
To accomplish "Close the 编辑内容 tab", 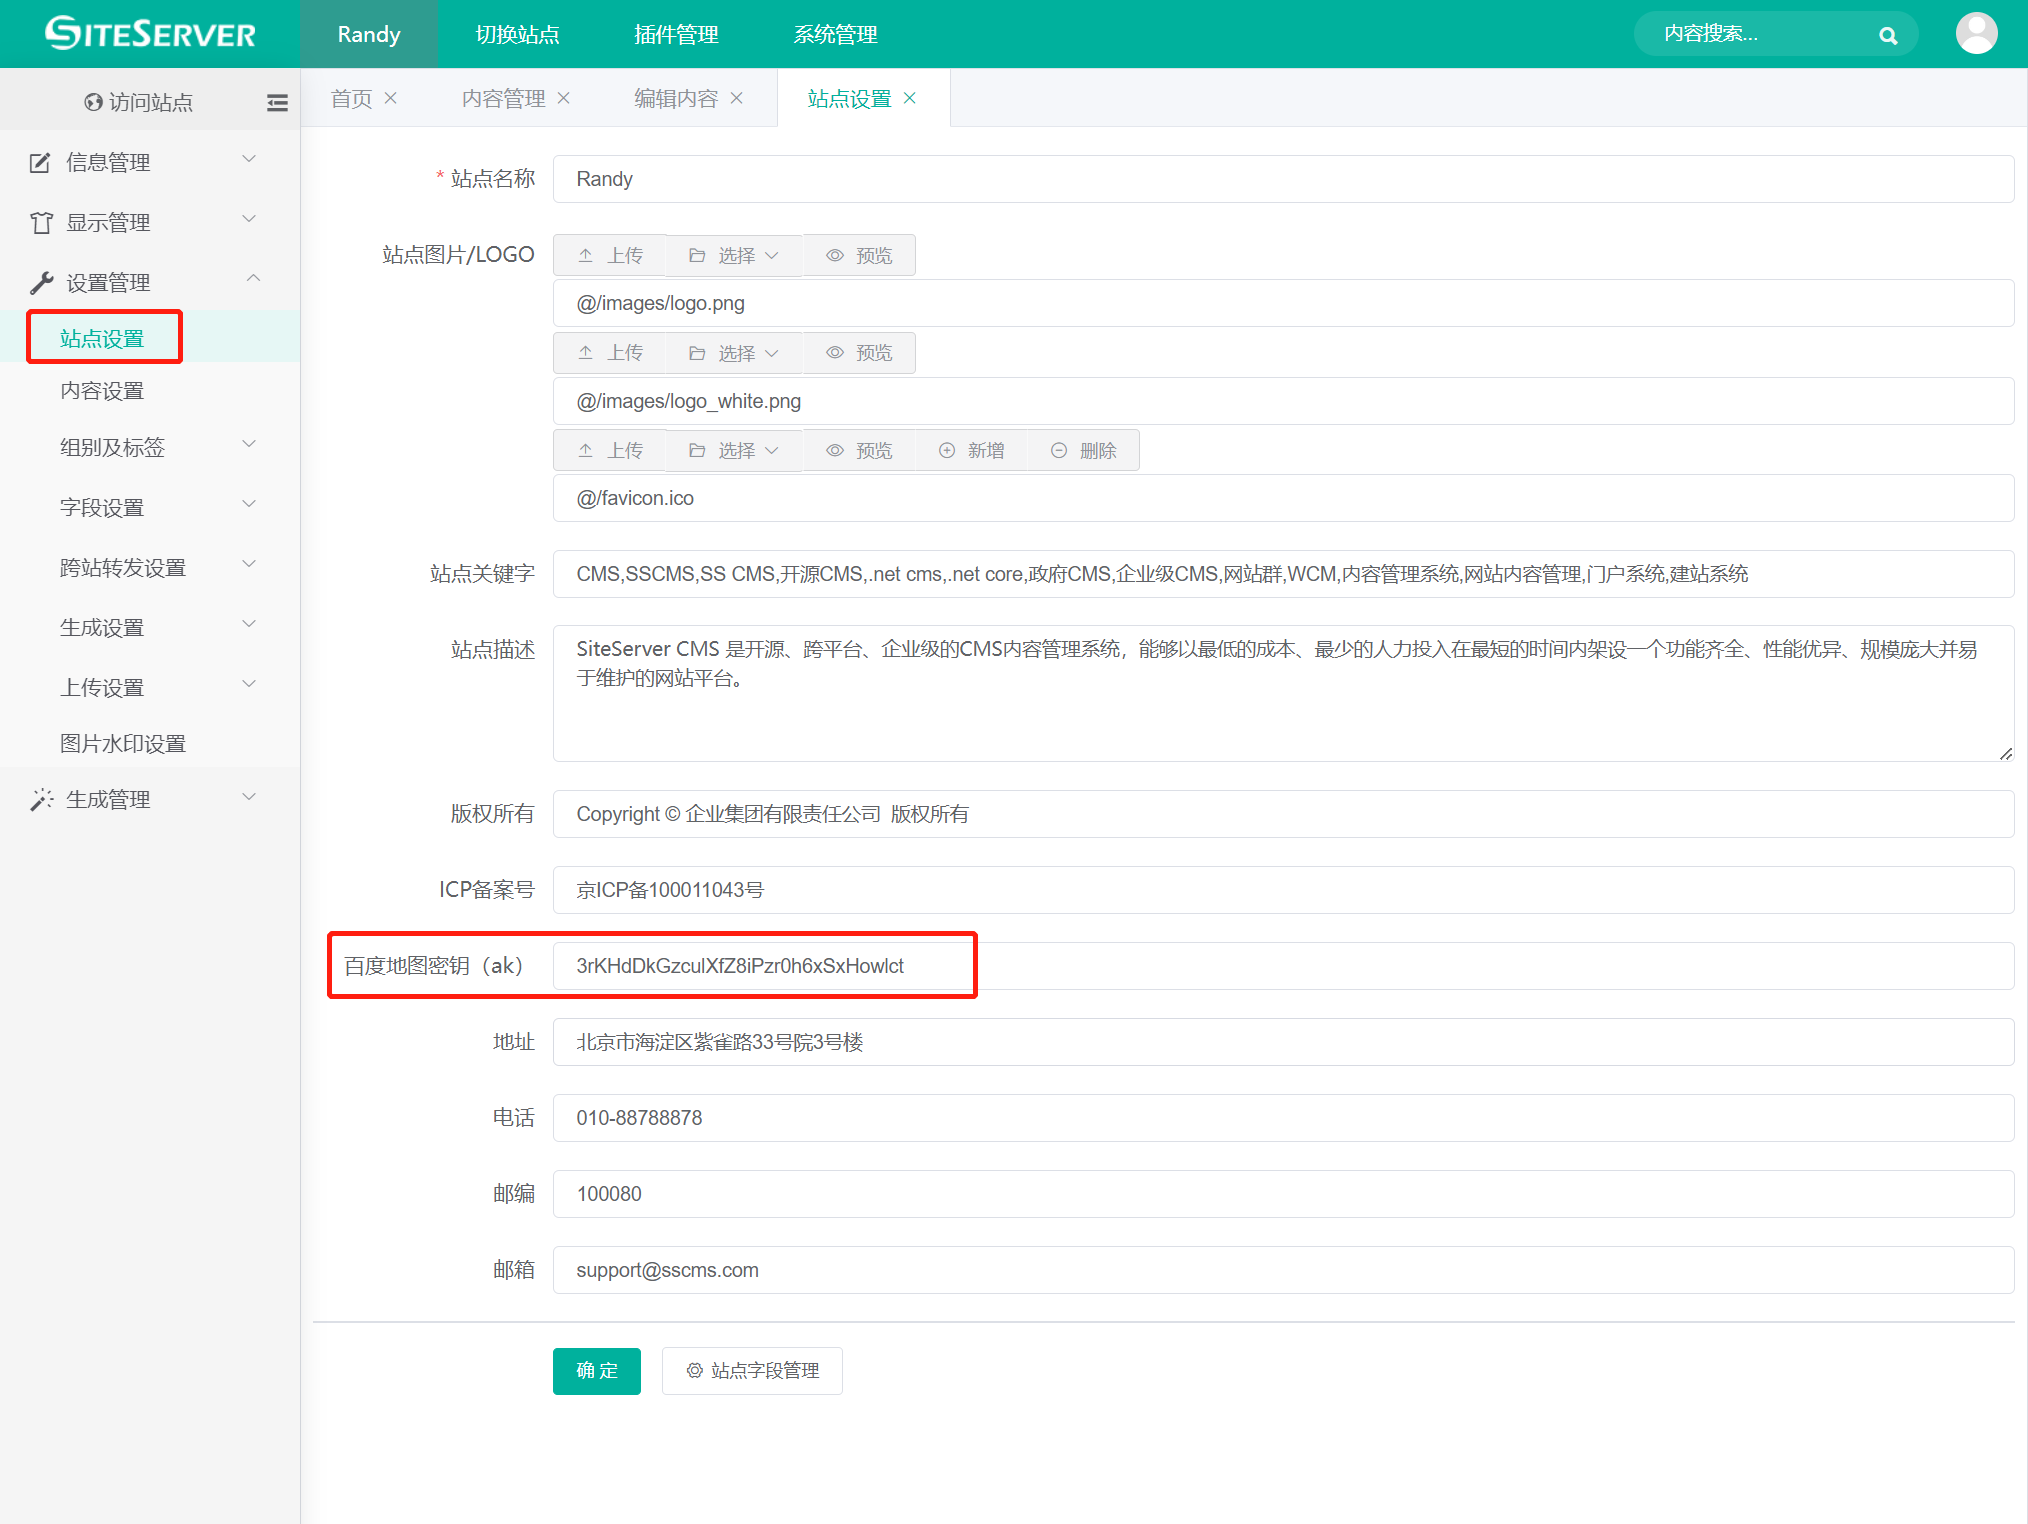I will coord(737,98).
